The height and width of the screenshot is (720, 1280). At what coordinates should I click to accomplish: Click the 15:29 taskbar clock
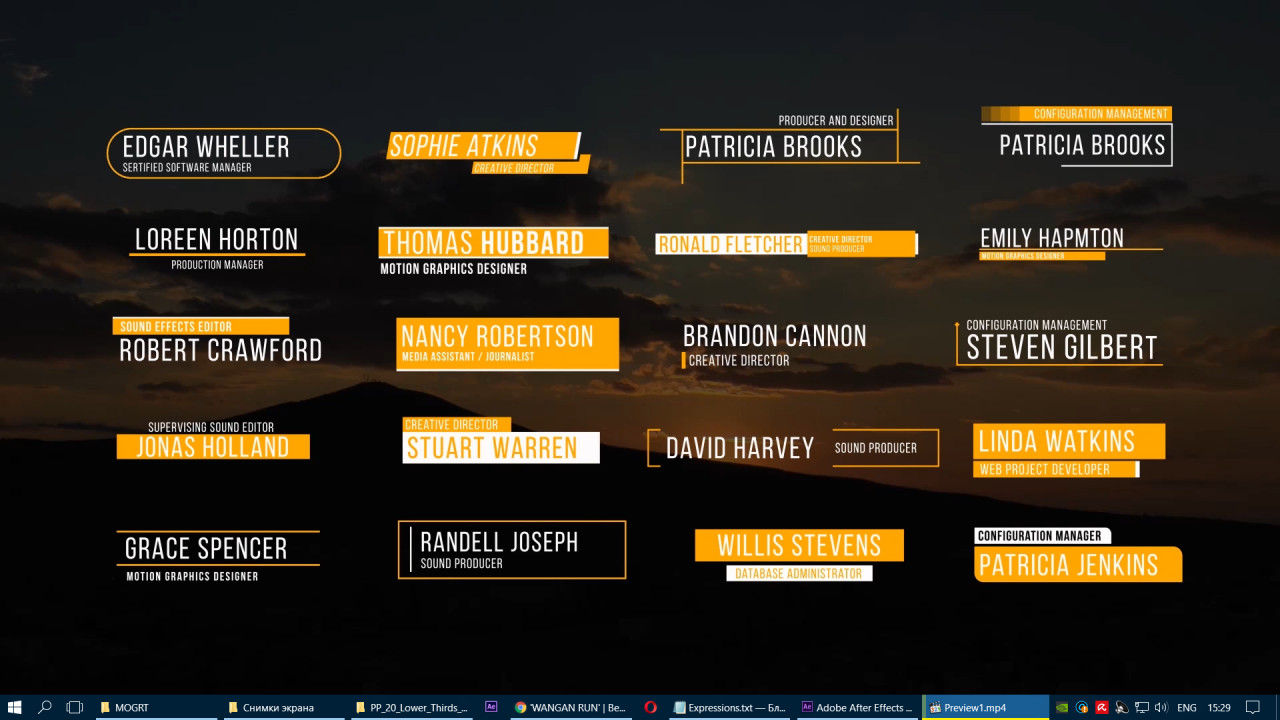pos(1219,707)
